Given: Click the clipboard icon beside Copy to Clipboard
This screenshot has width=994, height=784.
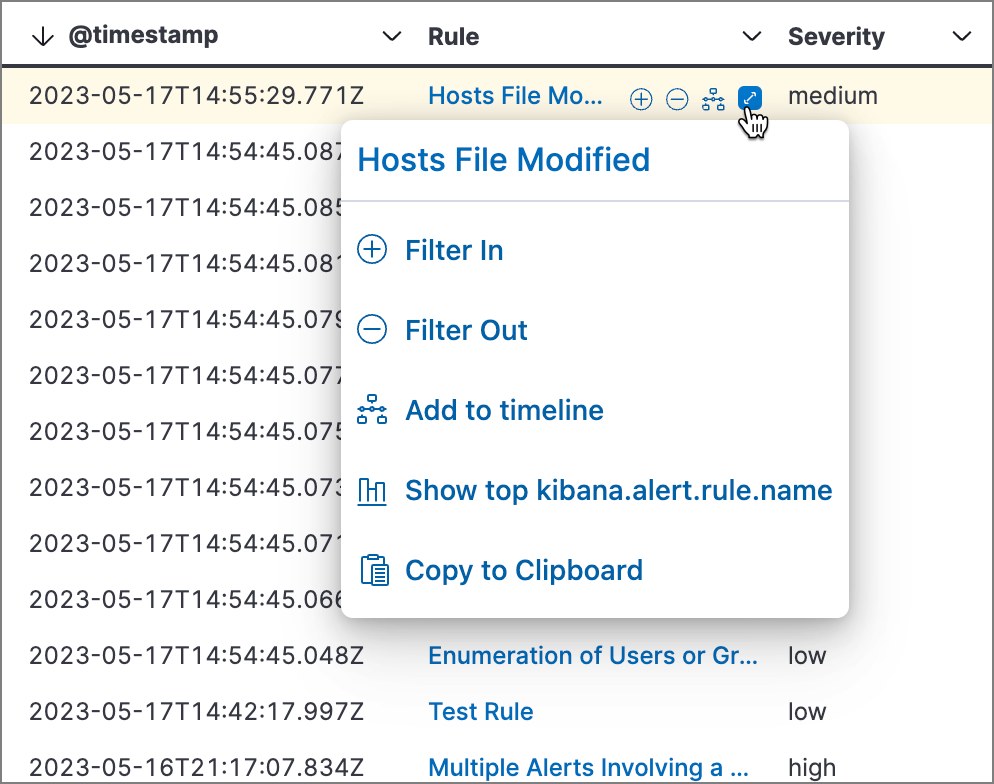Looking at the screenshot, I should 372,570.
